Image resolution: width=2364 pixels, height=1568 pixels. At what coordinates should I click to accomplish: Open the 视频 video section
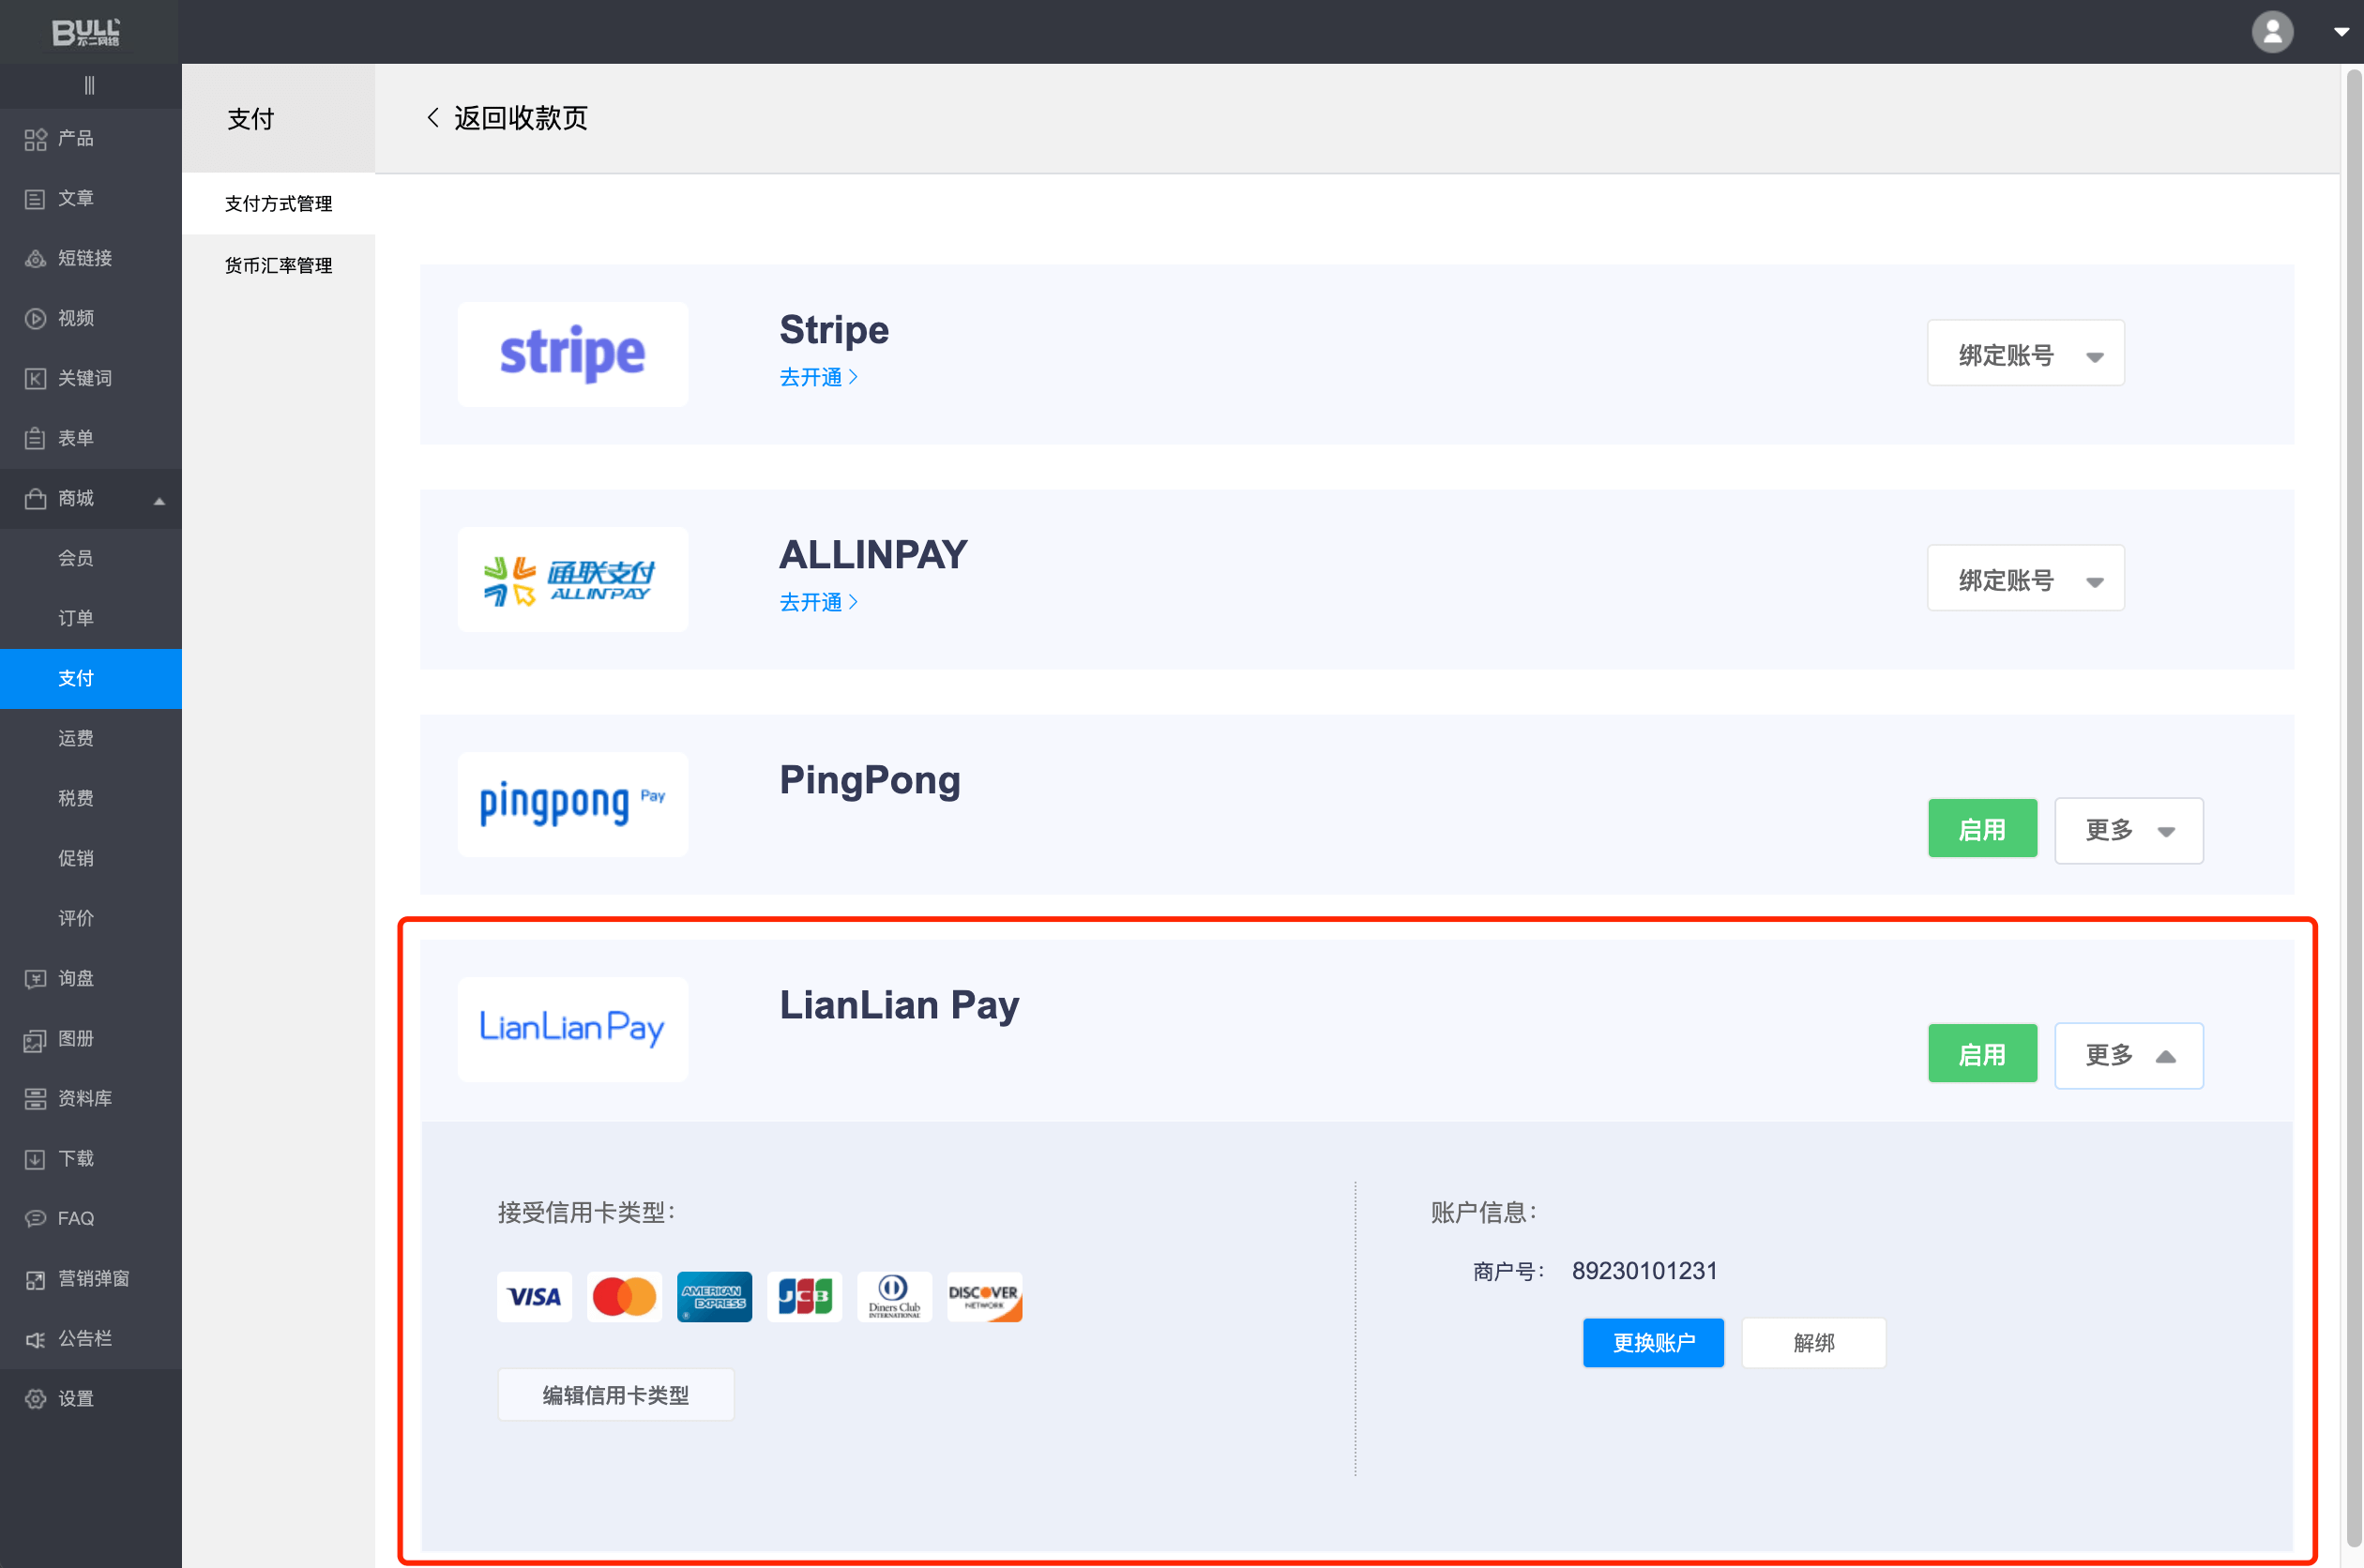coord(75,318)
